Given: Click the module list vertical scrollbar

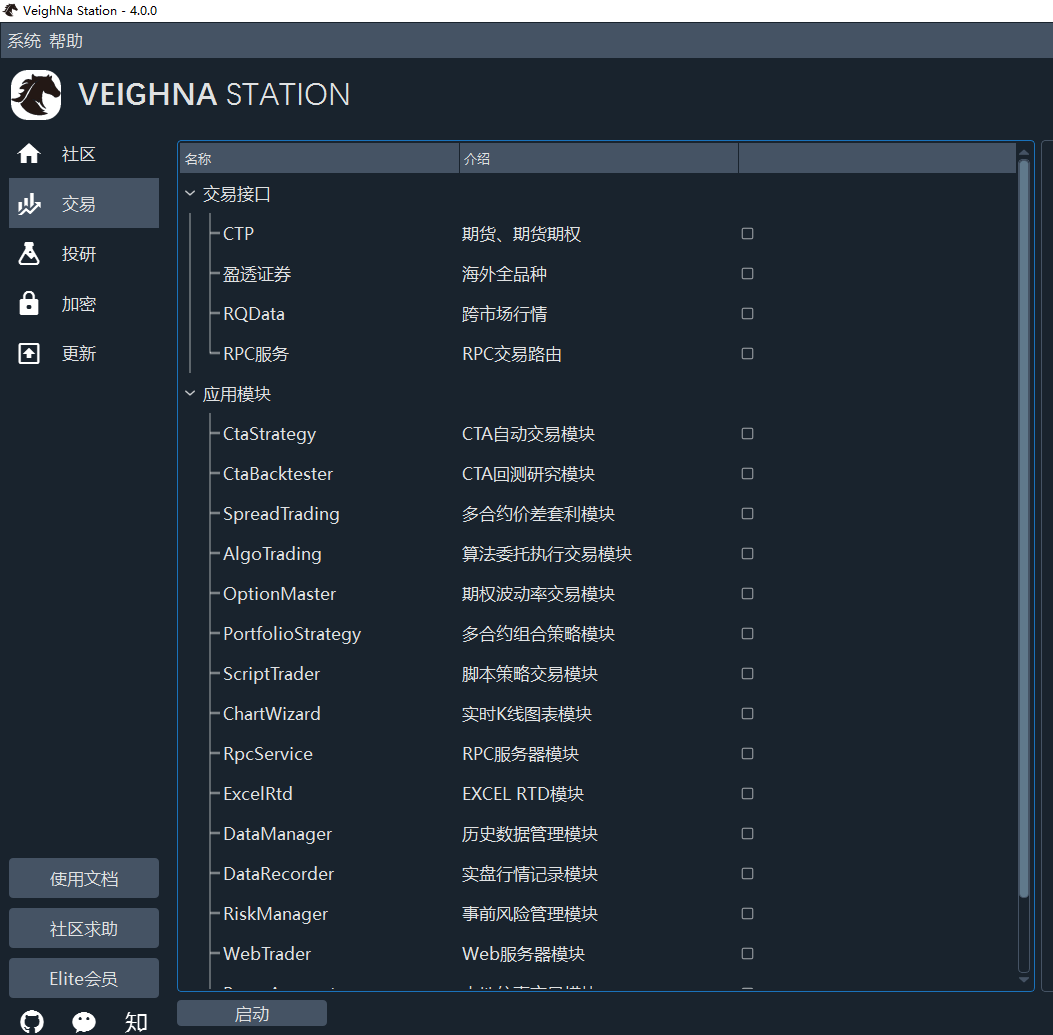Looking at the screenshot, I should pyautogui.click(x=1024, y=528).
